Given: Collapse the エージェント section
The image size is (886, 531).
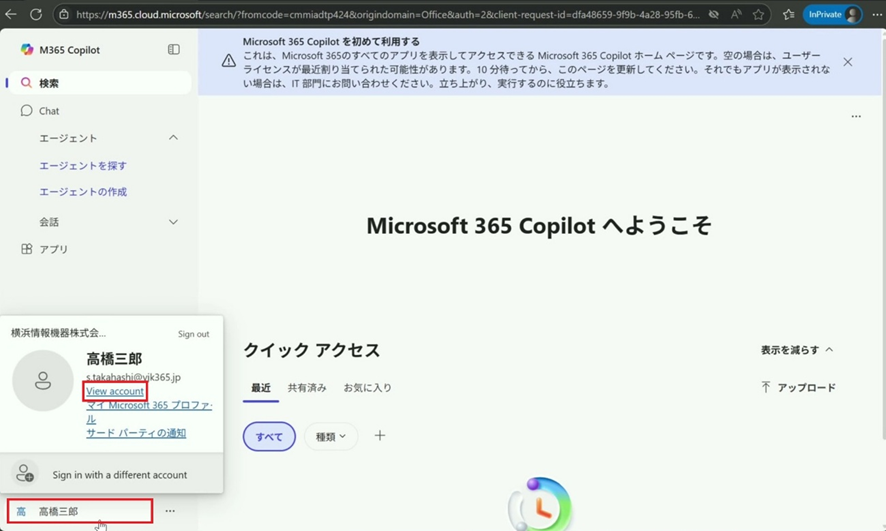Looking at the screenshot, I should tap(173, 138).
